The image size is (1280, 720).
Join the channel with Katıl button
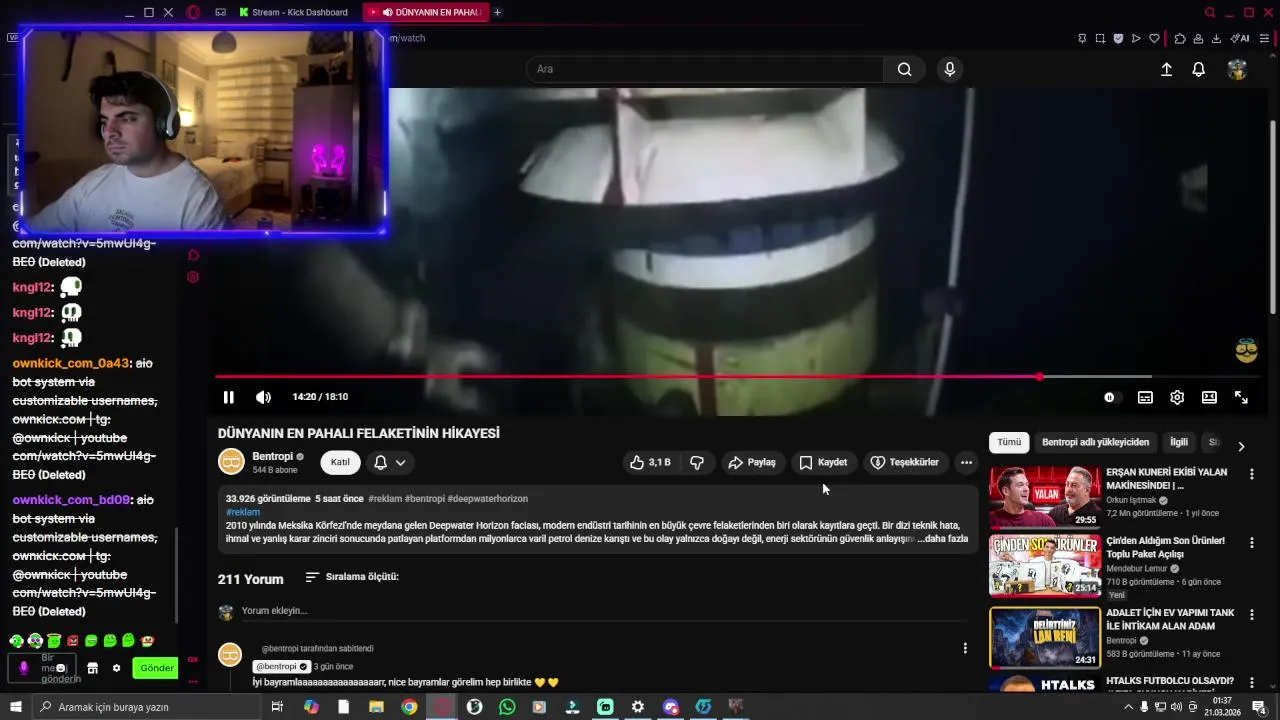(x=340, y=462)
